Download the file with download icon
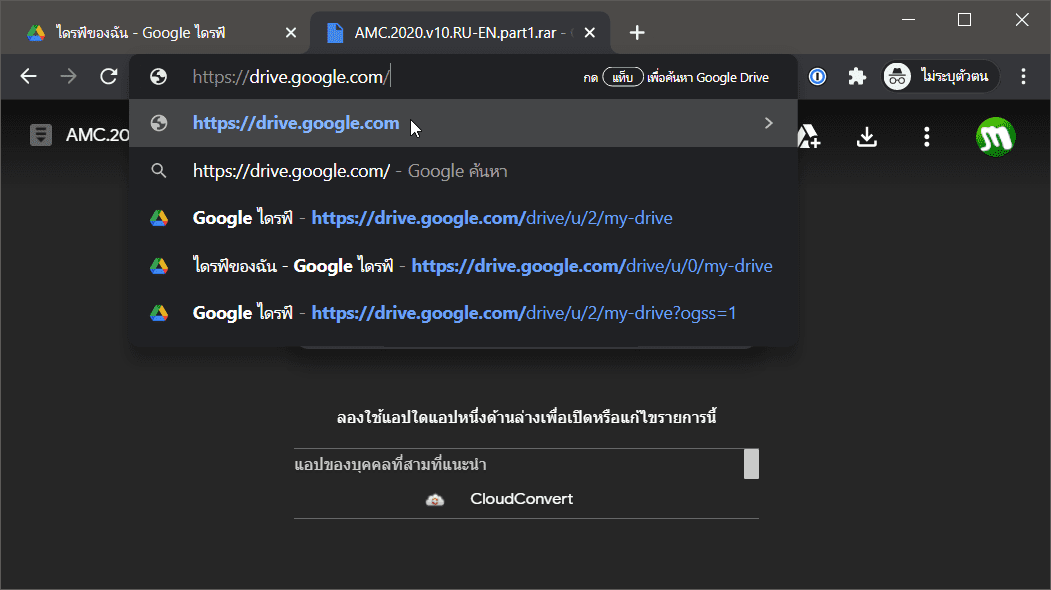1051x590 pixels. click(867, 137)
